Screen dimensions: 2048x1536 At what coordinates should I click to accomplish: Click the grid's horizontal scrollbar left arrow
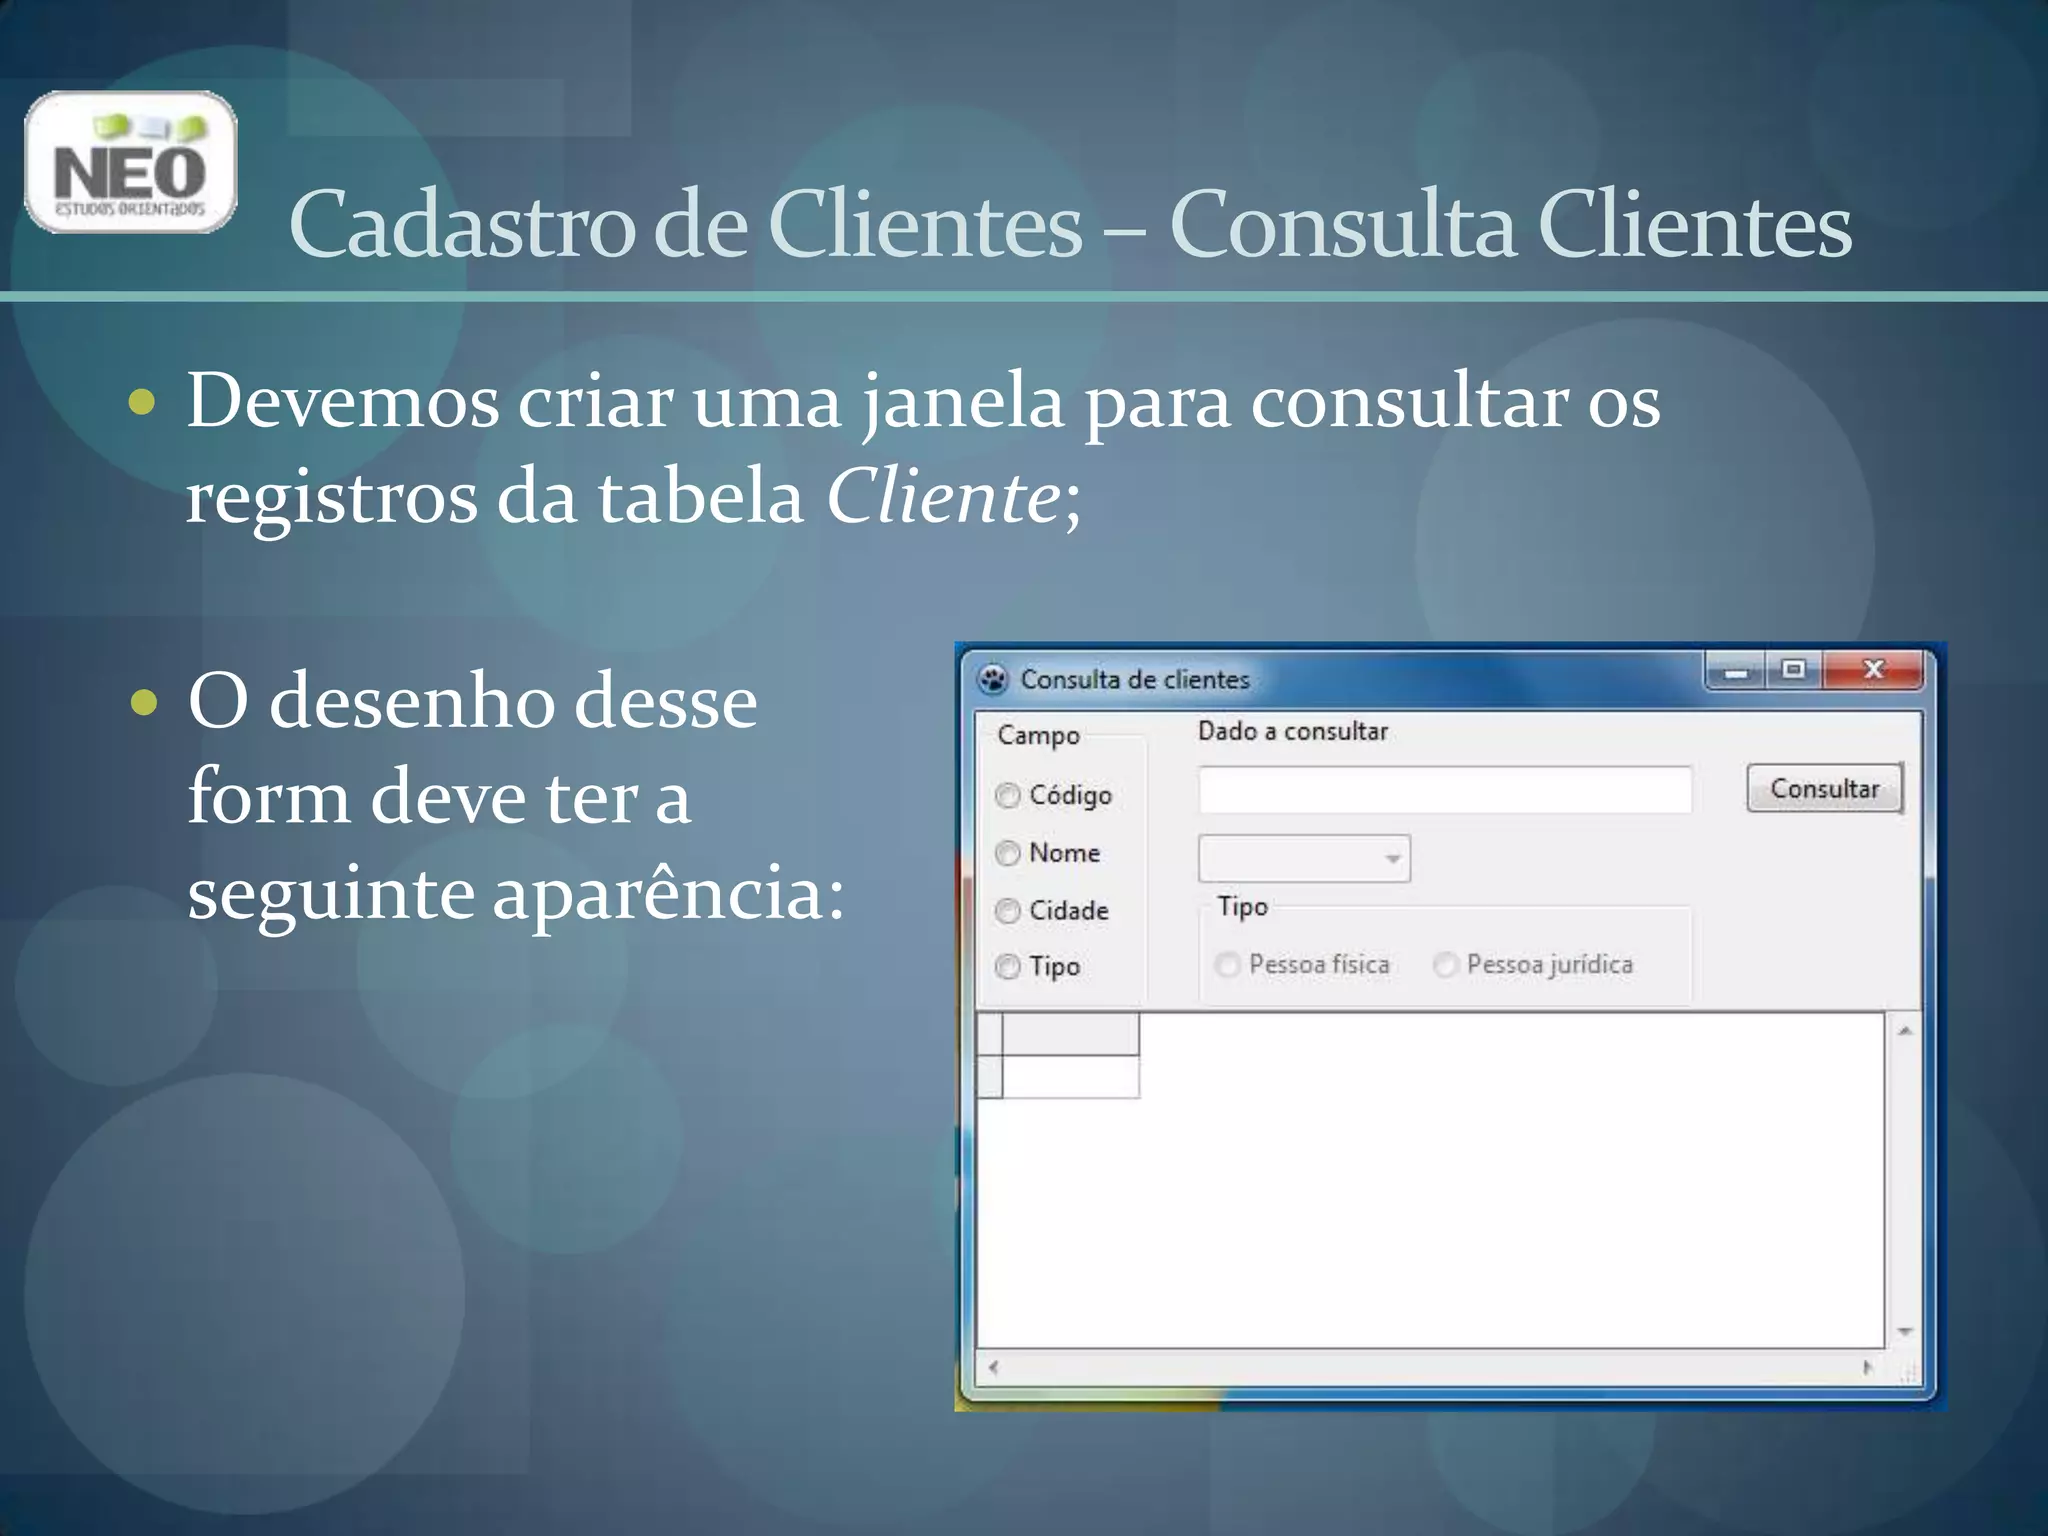click(x=993, y=1367)
